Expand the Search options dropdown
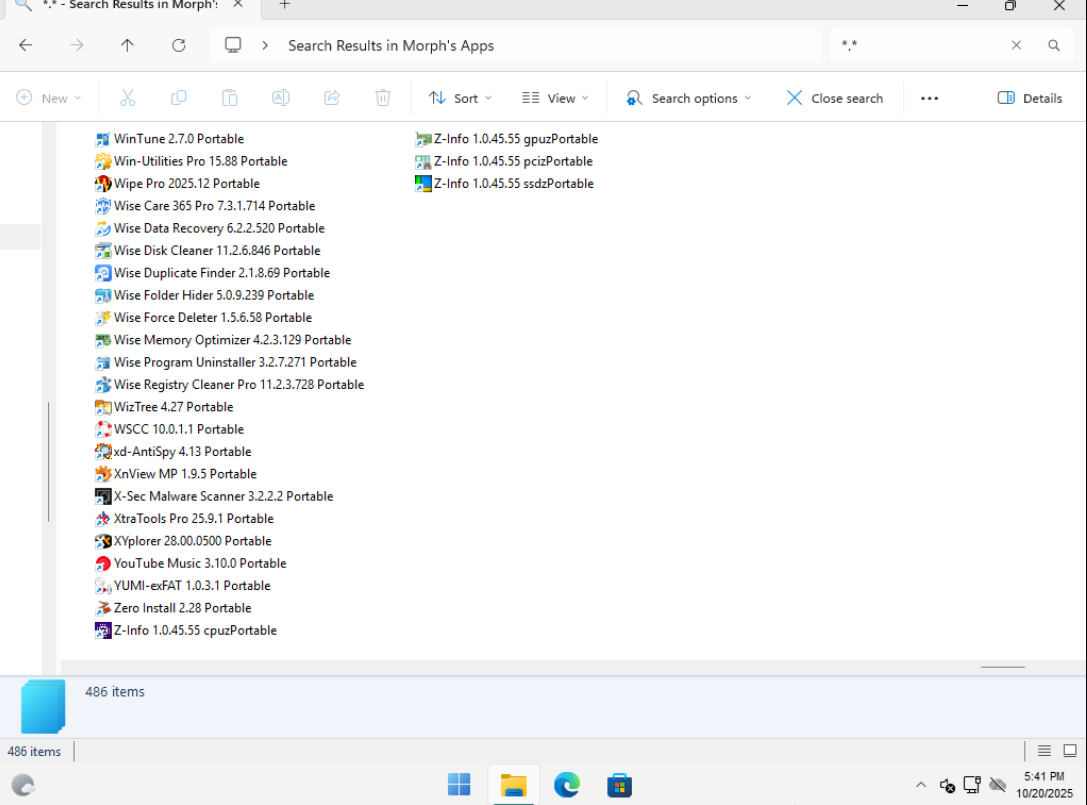Screen dimensions: 1087x805 point(688,98)
